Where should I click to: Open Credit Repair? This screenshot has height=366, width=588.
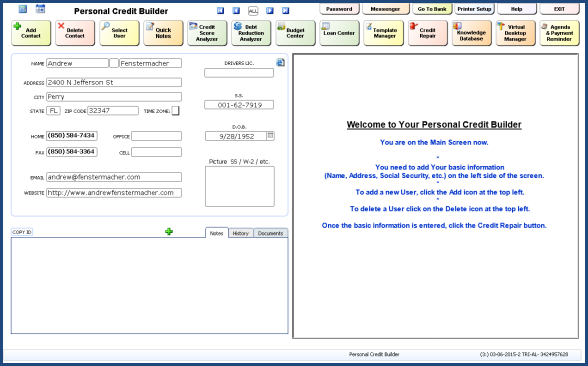(428, 33)
